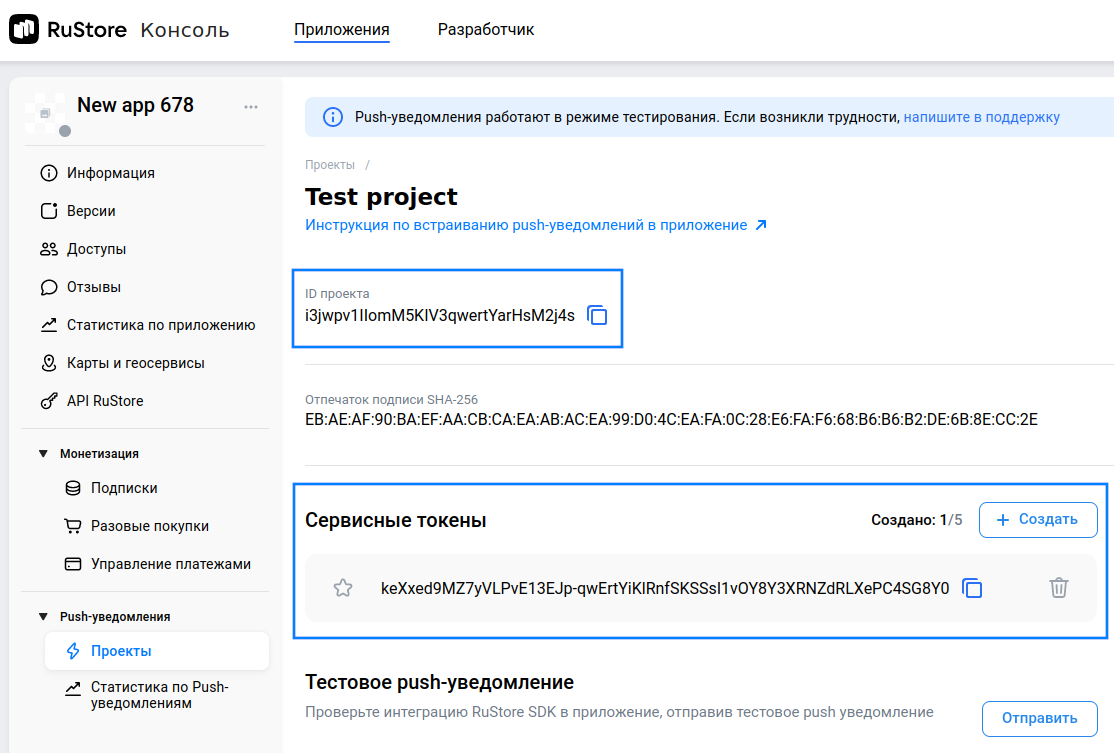
Task: Click the Создать button for service tokens
Action: tap(1038, 520)
